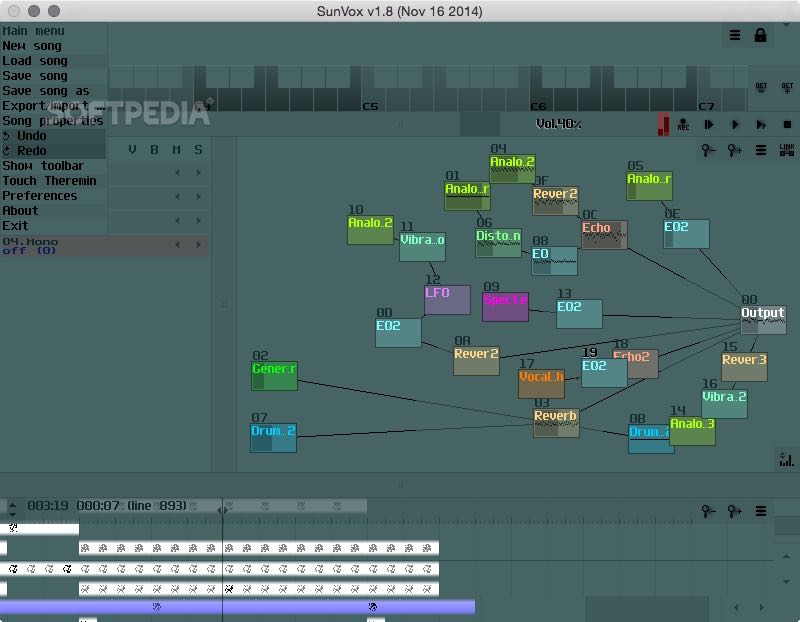Click the octave down button

(x=761, y=87)
